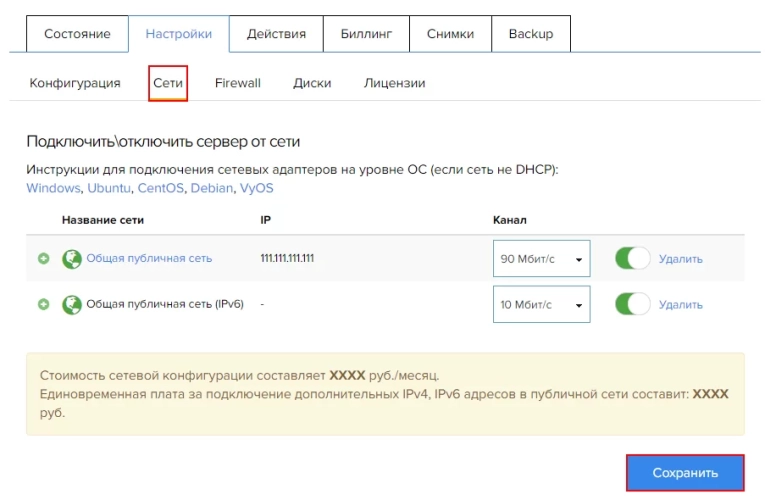Click globe icon of IPv6 public network
The width and height of the screenshot is (765, 499).
point(72,304)
